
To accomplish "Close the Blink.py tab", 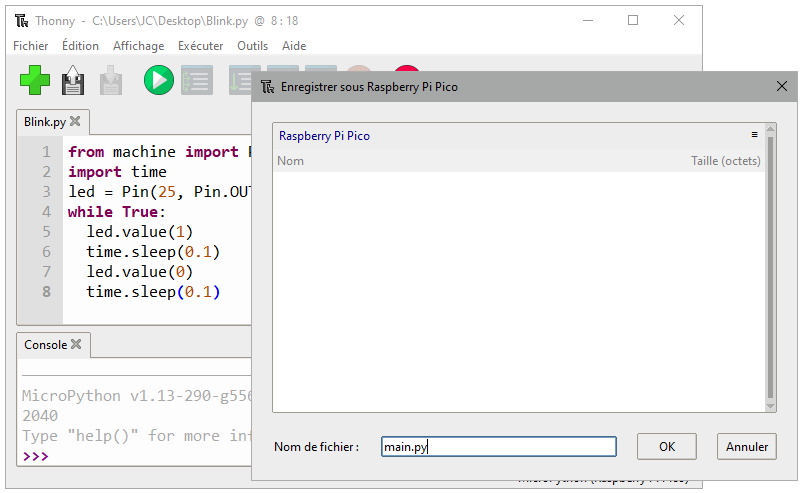I will [75, 121].
